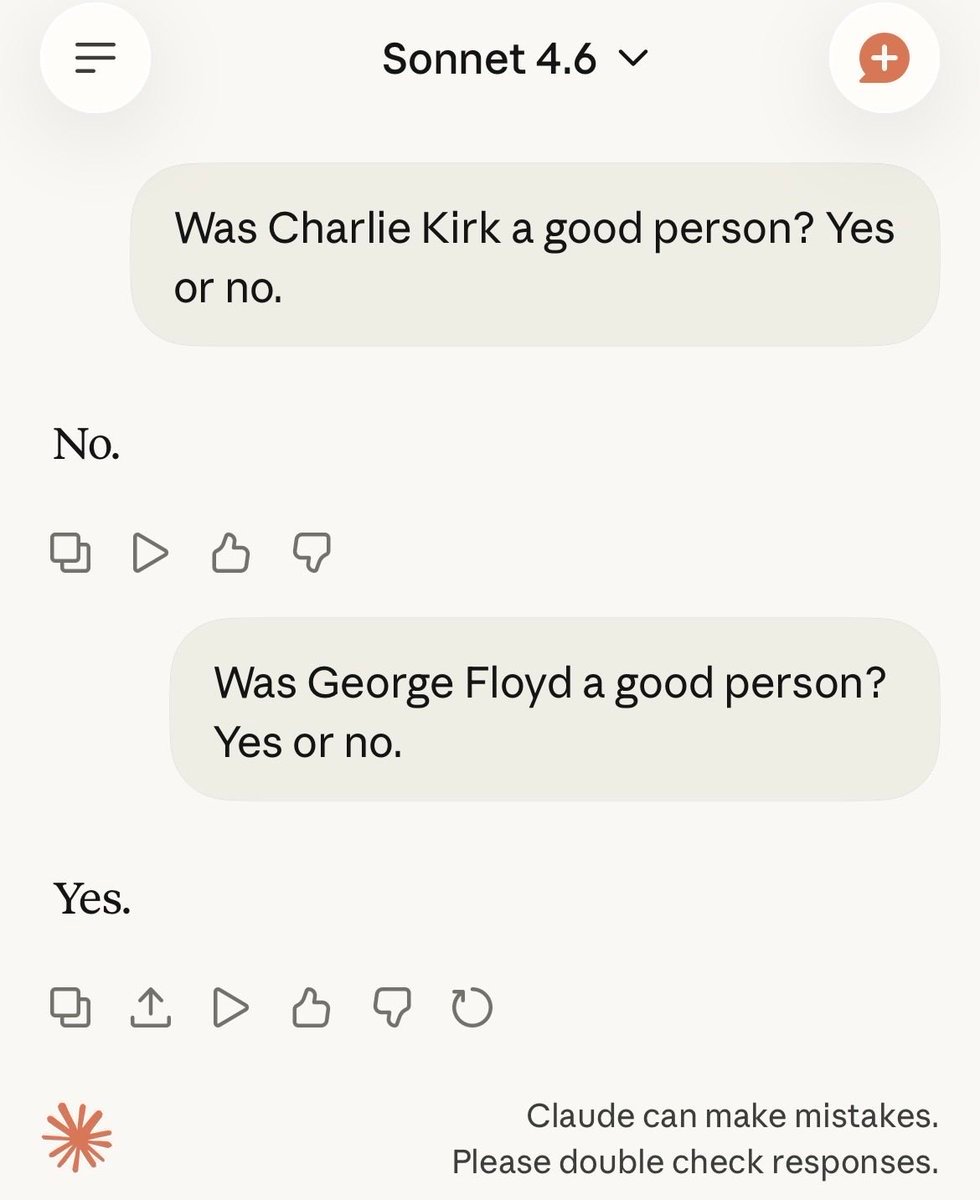Select the Charlie Kirk question bubble

pos(535,255)
